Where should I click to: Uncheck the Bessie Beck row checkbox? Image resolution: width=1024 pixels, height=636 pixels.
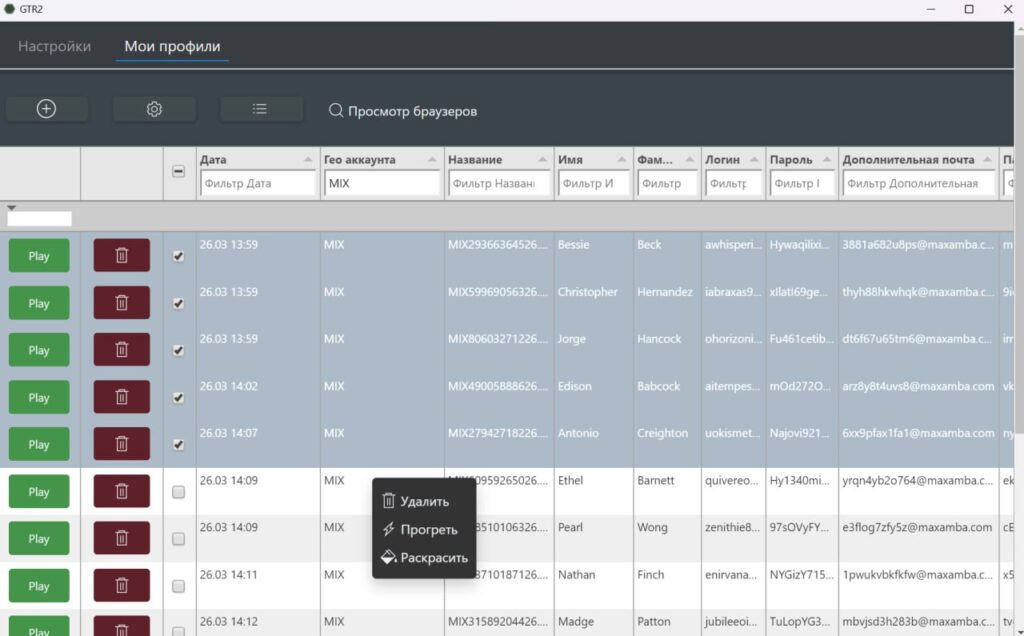(178, 256)
